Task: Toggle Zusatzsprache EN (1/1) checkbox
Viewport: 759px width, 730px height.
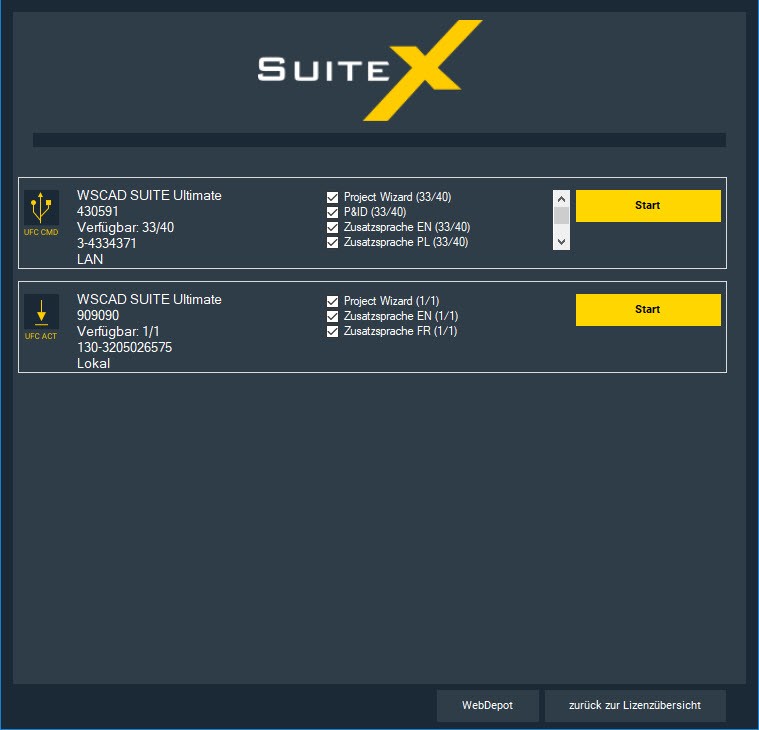Action: 332,316
